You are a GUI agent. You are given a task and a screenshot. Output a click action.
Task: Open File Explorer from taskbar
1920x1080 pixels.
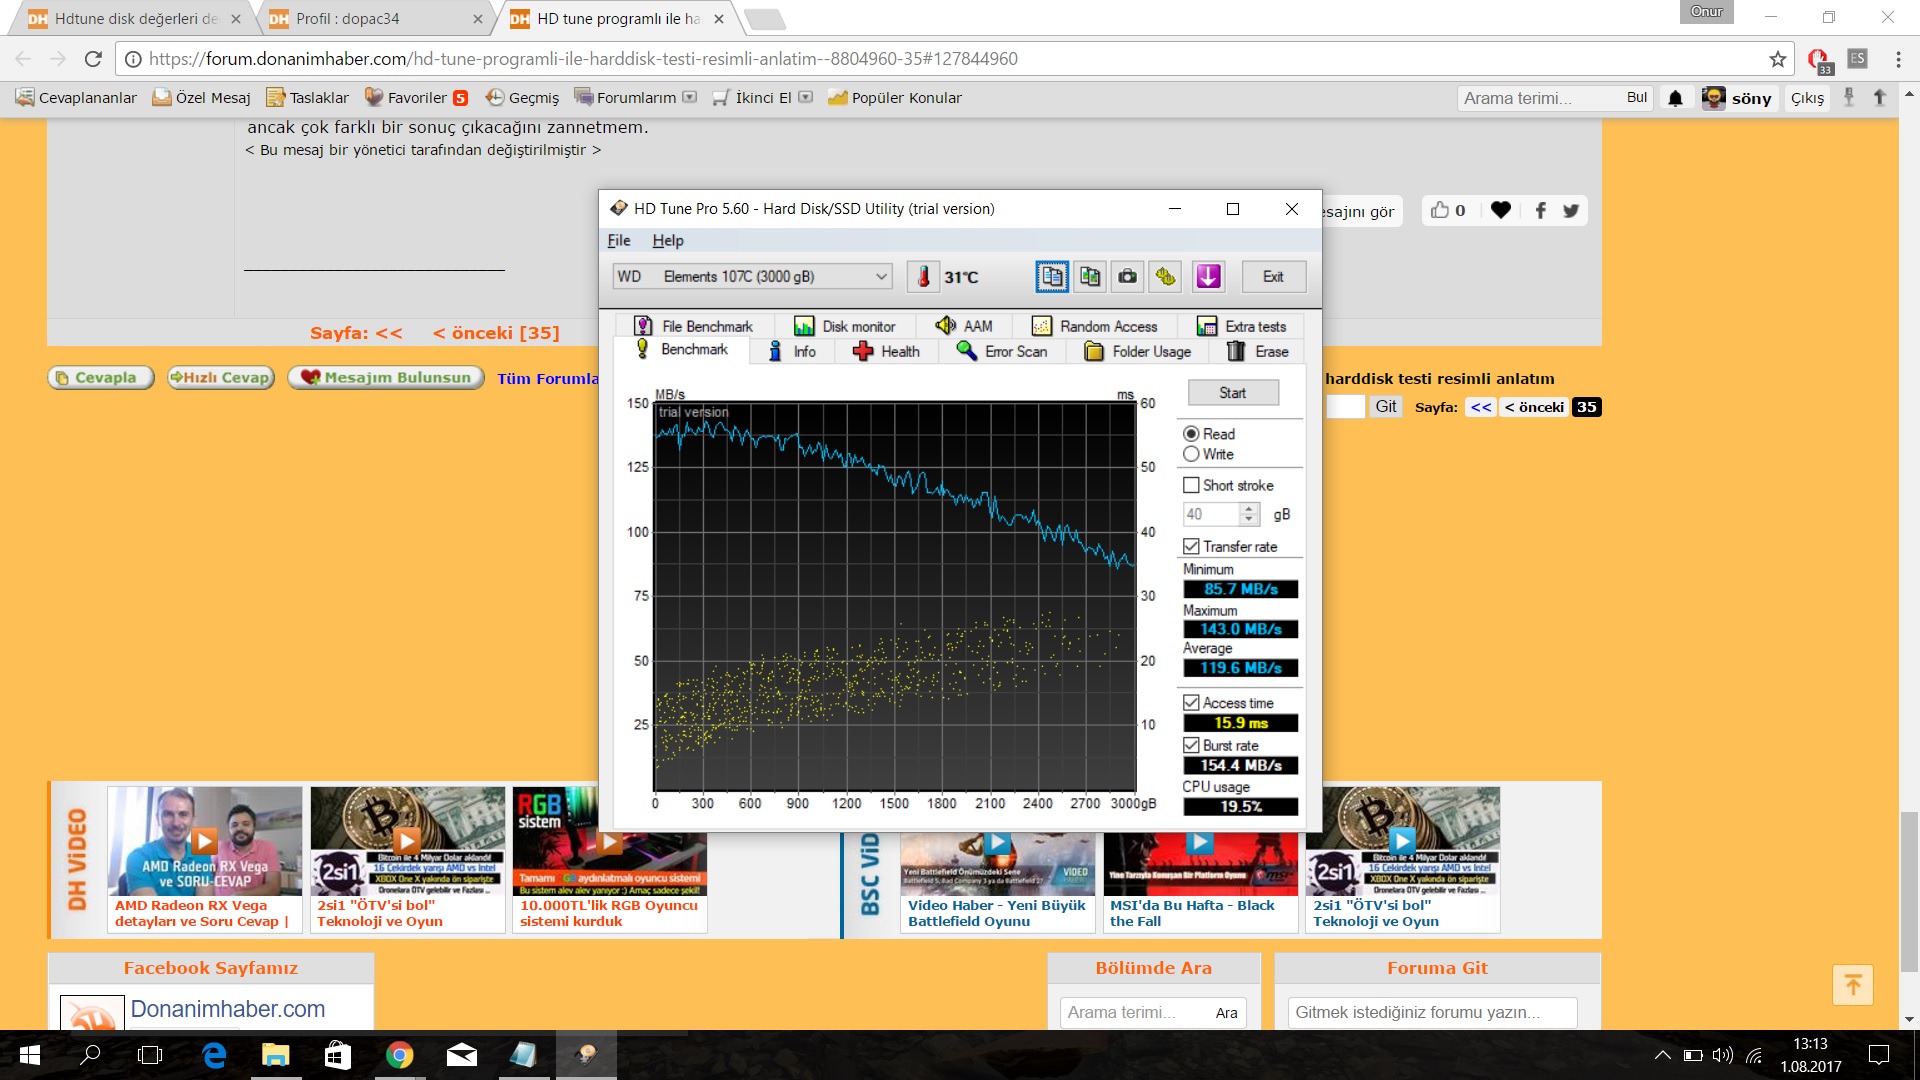pos(275,1055)
